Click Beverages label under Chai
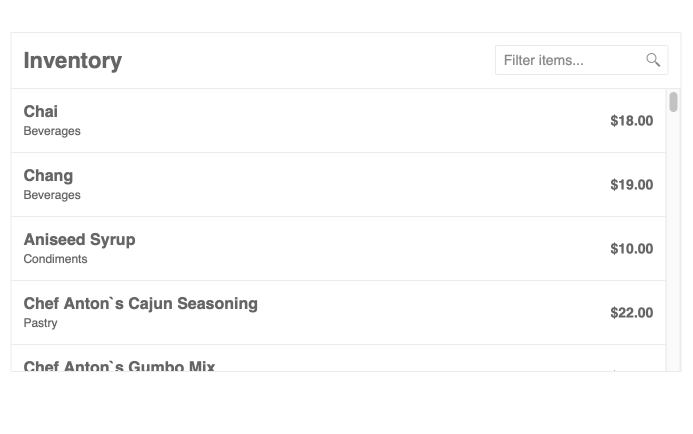 tap(52, 131)
